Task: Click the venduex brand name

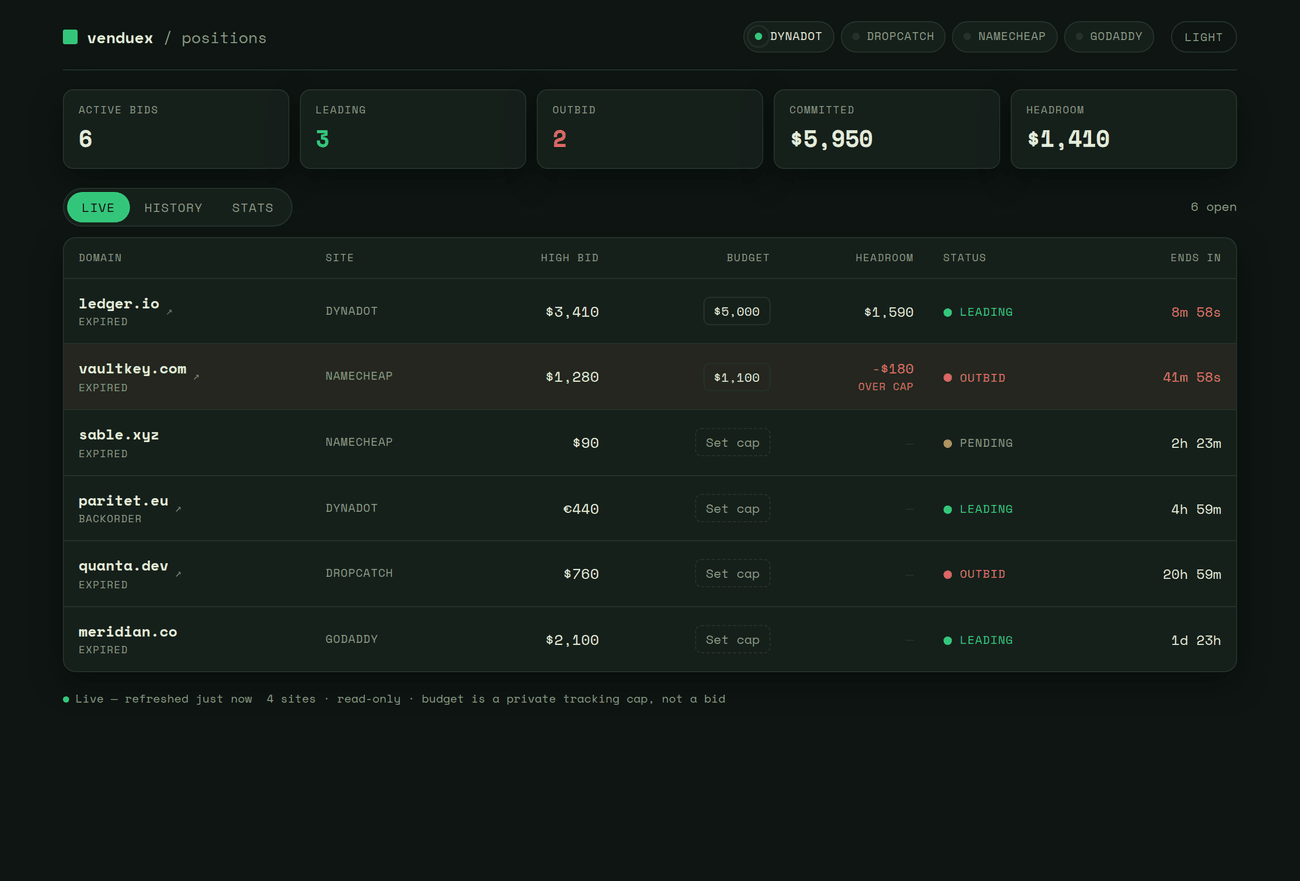Action: [120, 38]
